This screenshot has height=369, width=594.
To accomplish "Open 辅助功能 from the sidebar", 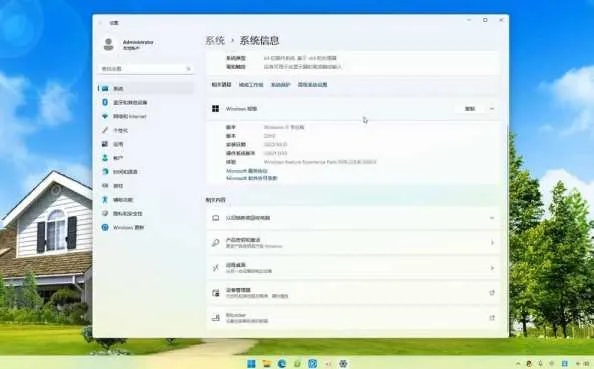I will 146,200.
